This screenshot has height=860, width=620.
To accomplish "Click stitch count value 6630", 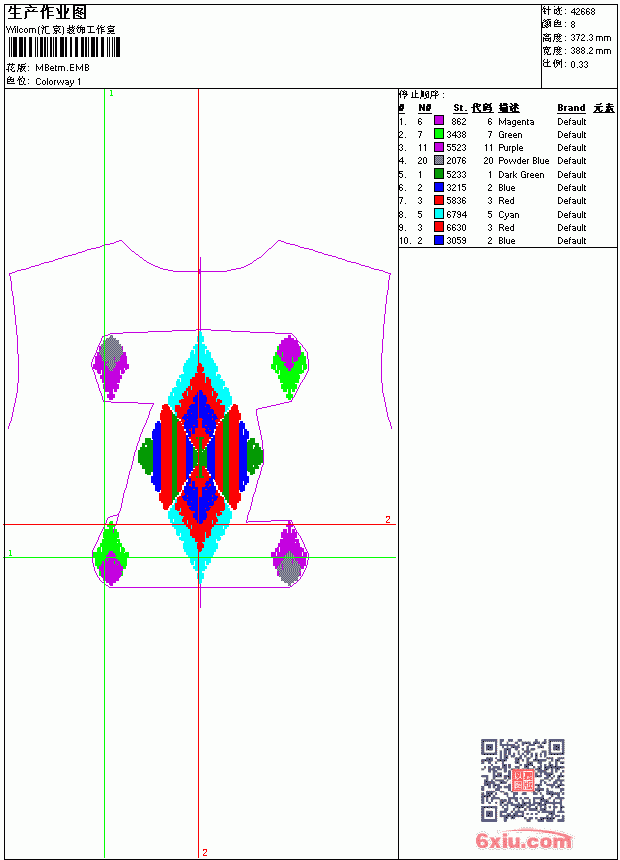I will pos(456,228).
